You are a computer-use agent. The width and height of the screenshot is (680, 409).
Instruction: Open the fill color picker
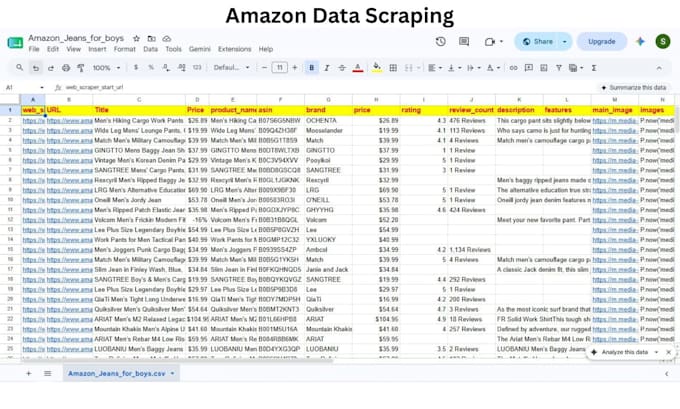pyautogui.click(x=377, y=68)
